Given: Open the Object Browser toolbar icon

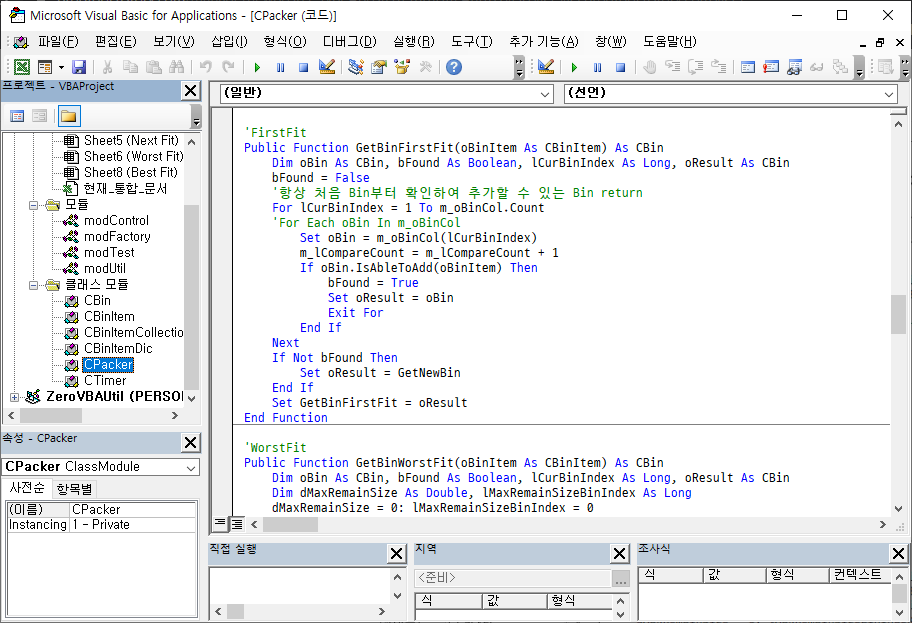Looking at the screenshot, I should click(x=402, y=67).
